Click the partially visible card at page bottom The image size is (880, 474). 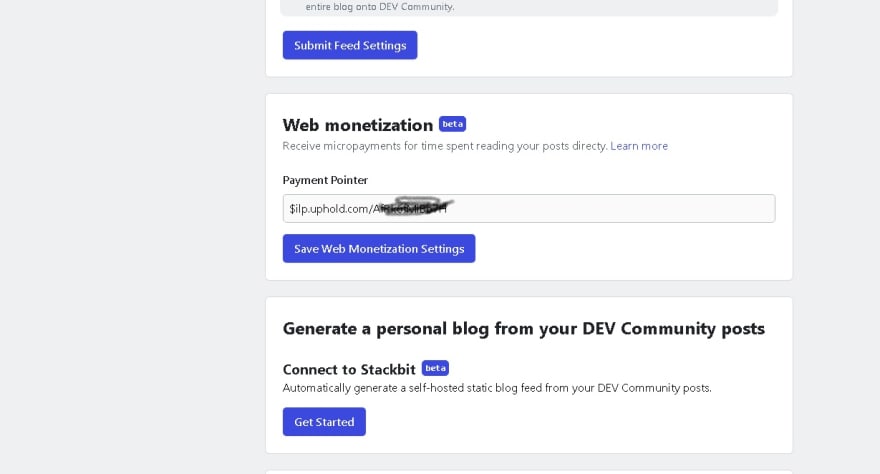tap(529, 472)
